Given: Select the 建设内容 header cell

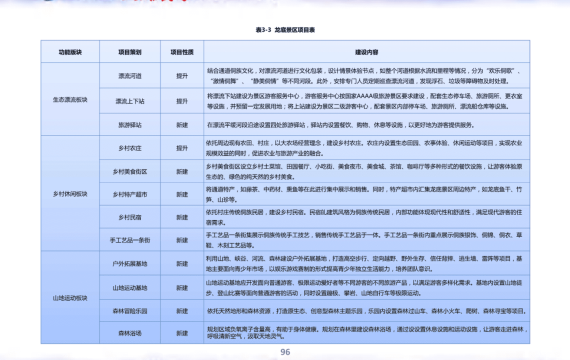Looking at the screenshot, I should (x=366, y=52).
